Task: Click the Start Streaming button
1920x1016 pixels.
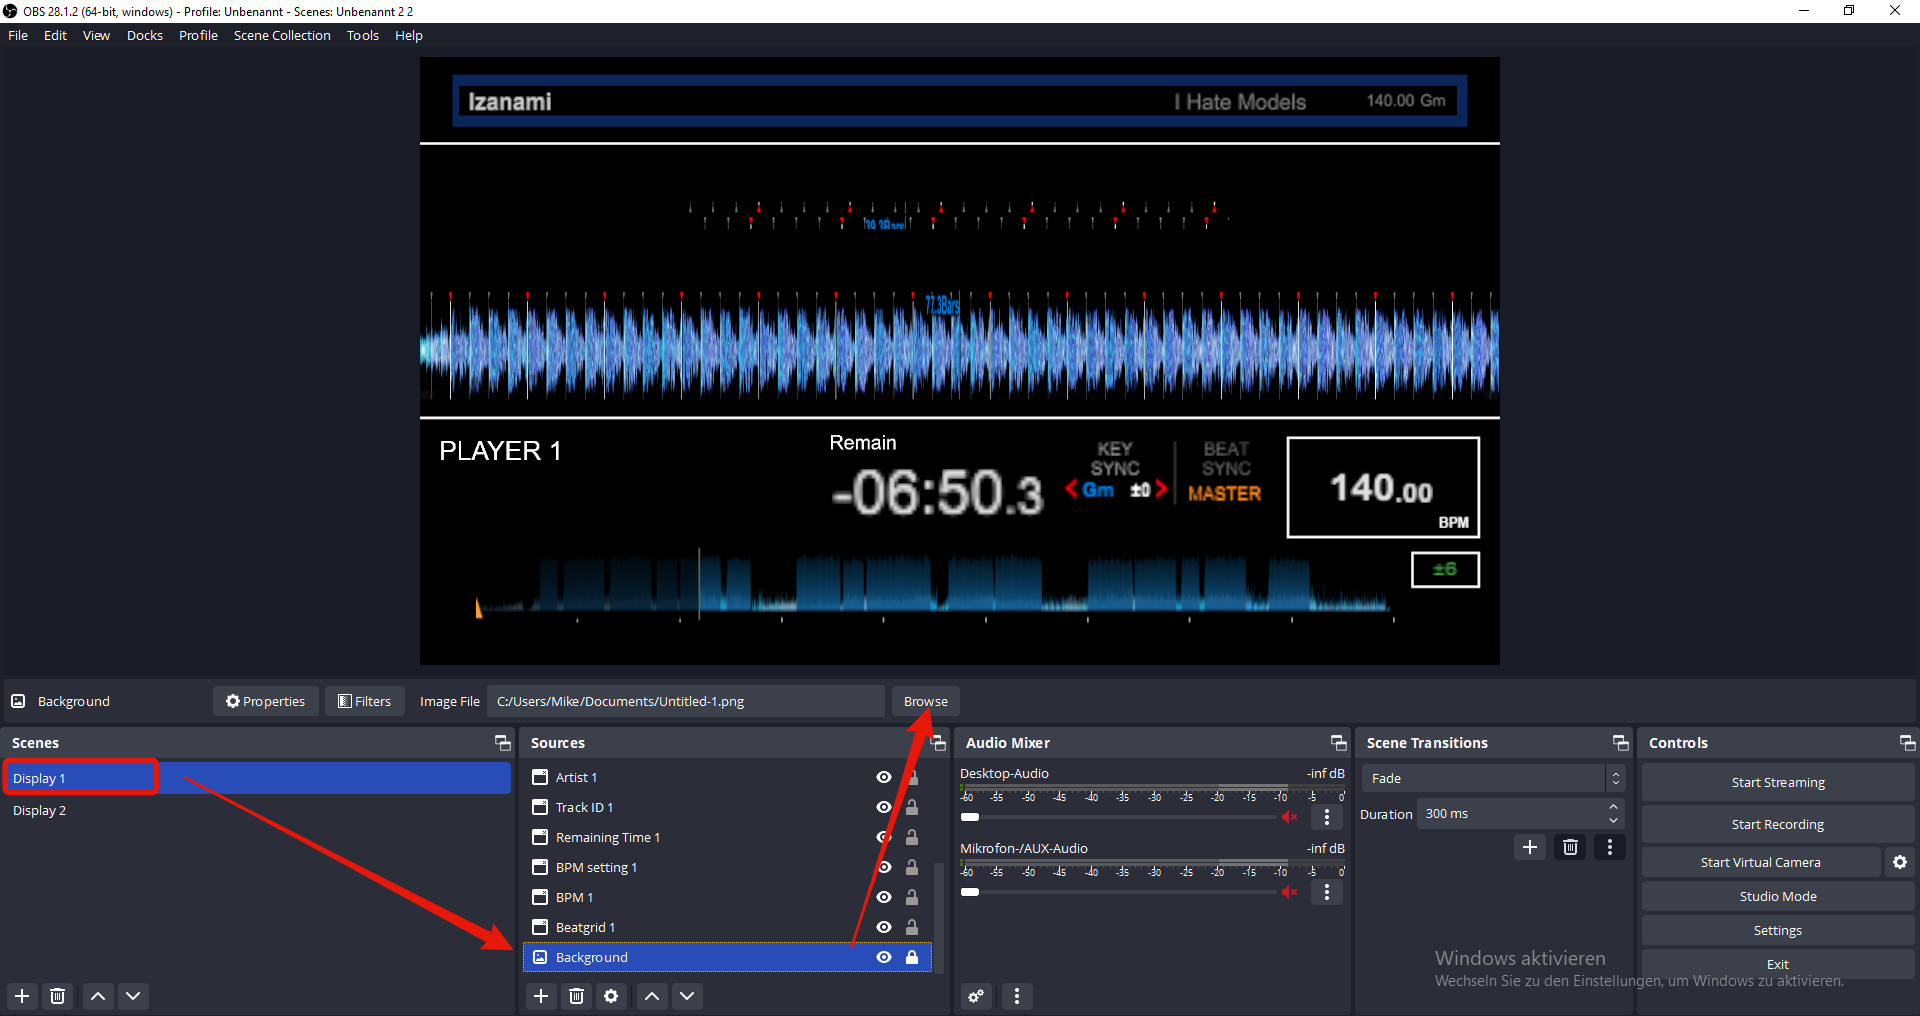Action: 1778,782
